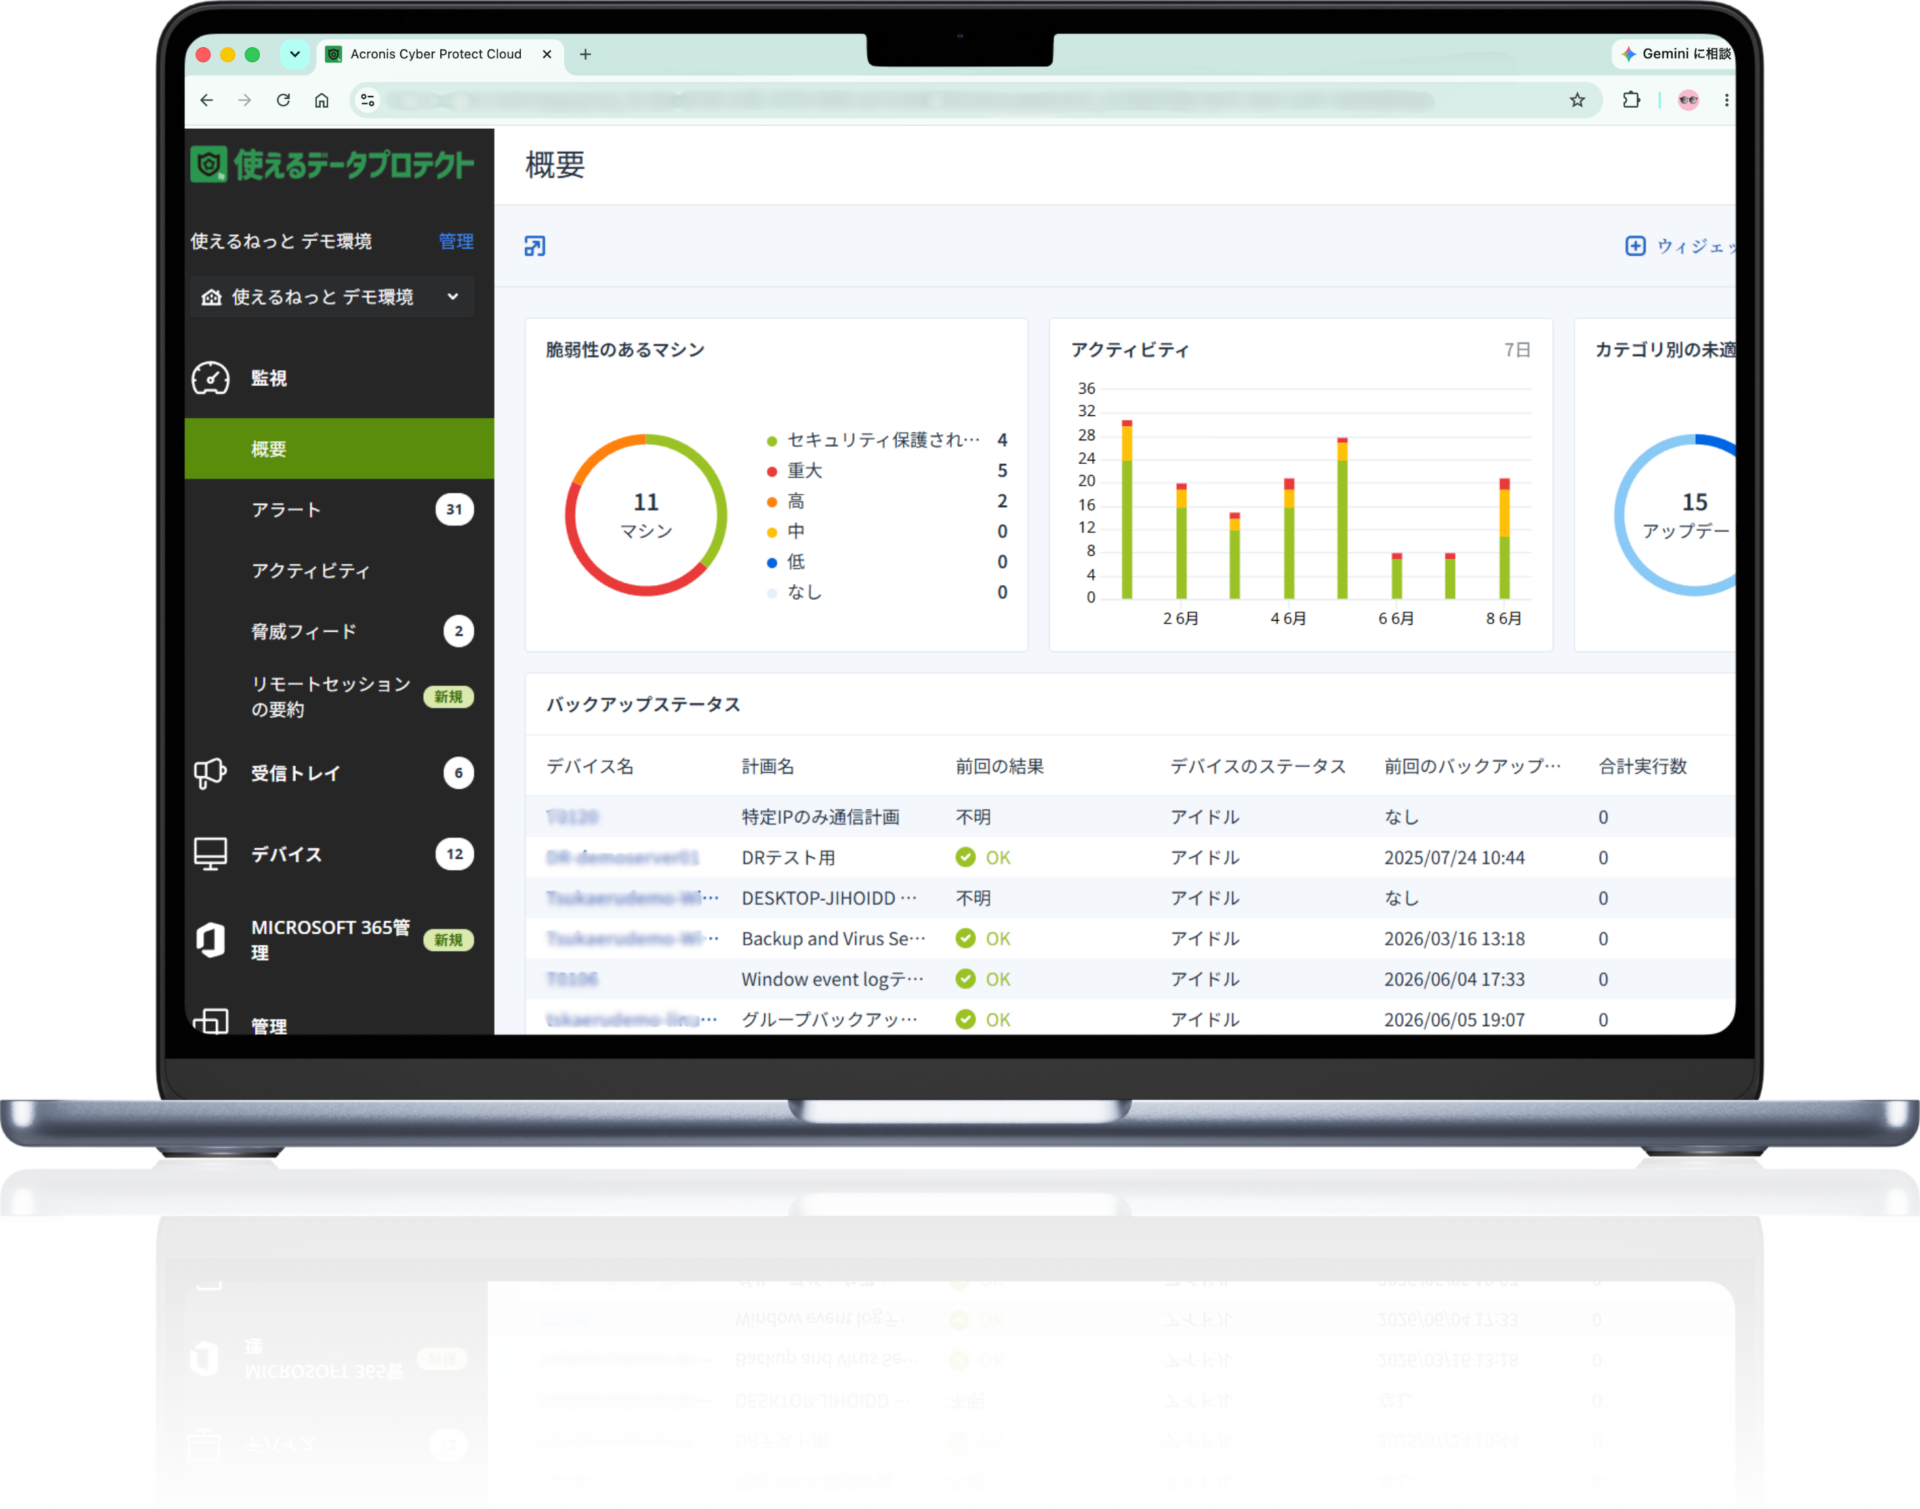The image size is (1920, 1509).
Task: Reload the page with refresh icon
Action: coord(283,100)
